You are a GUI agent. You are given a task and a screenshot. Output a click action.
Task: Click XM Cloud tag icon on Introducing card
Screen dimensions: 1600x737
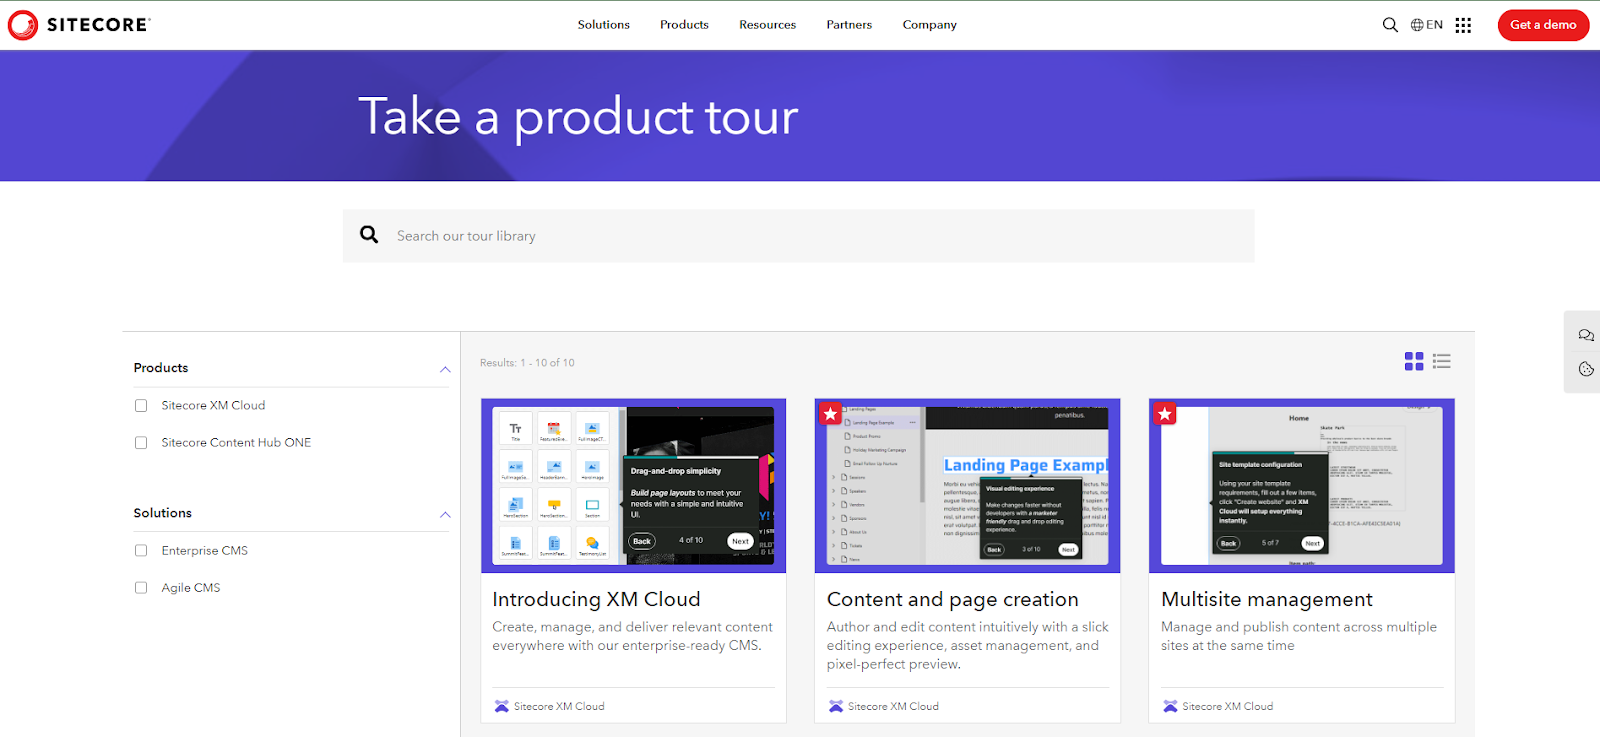(x=501, y=706)
